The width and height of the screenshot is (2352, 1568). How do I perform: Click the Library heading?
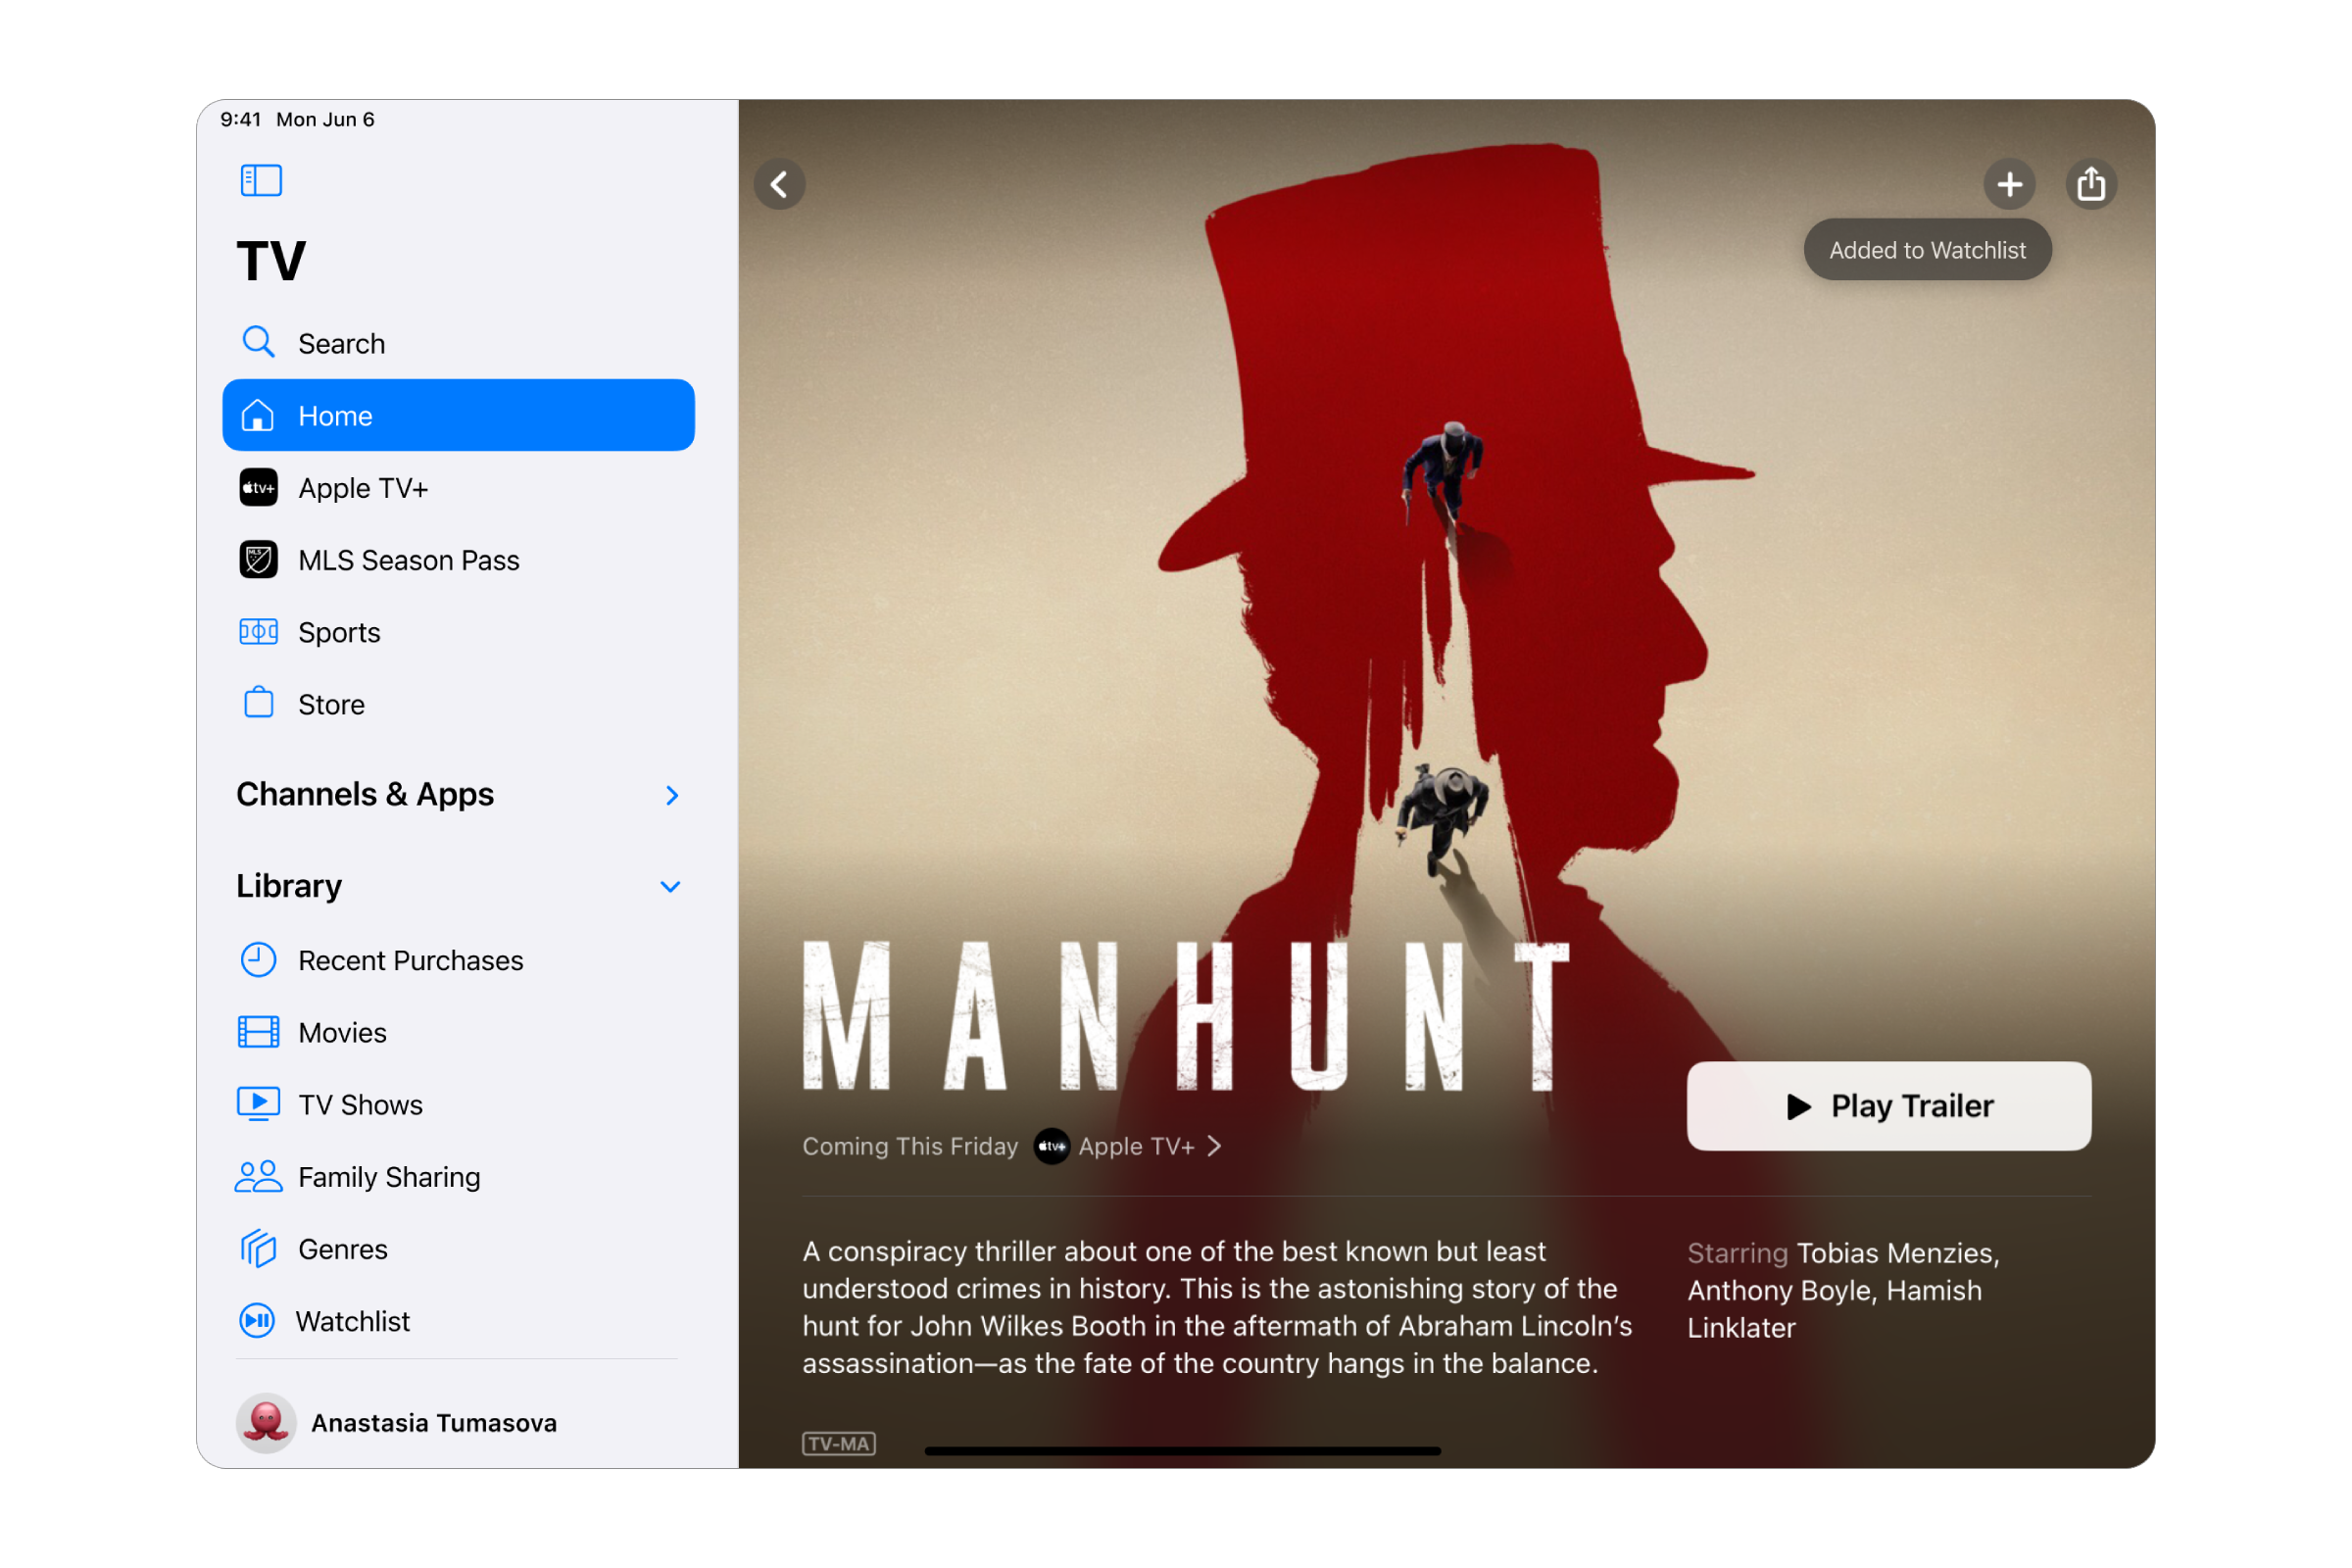click(x=289, y=886)
